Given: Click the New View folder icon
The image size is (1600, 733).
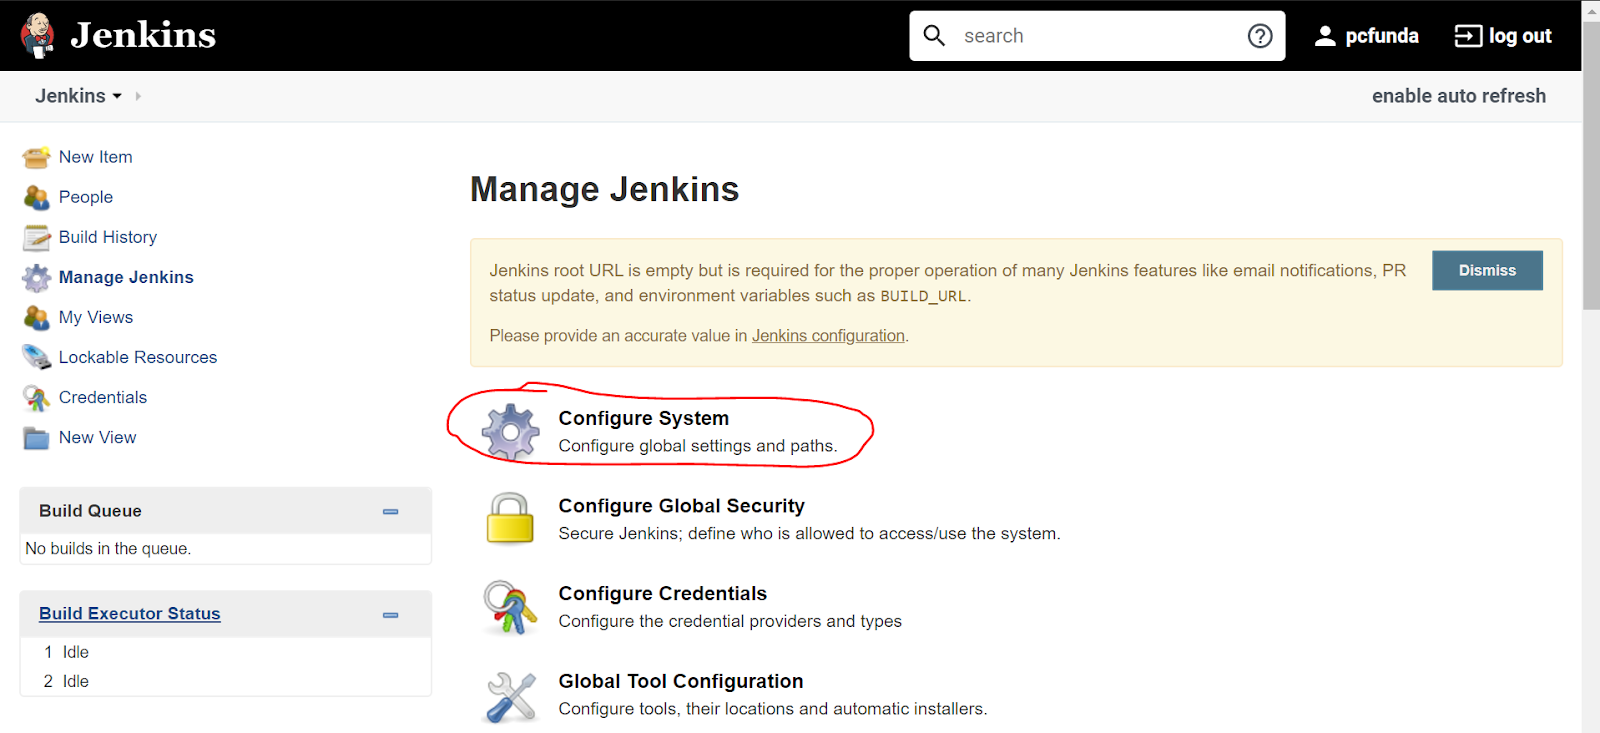Looking at the screenshot, I should (37, 438).
